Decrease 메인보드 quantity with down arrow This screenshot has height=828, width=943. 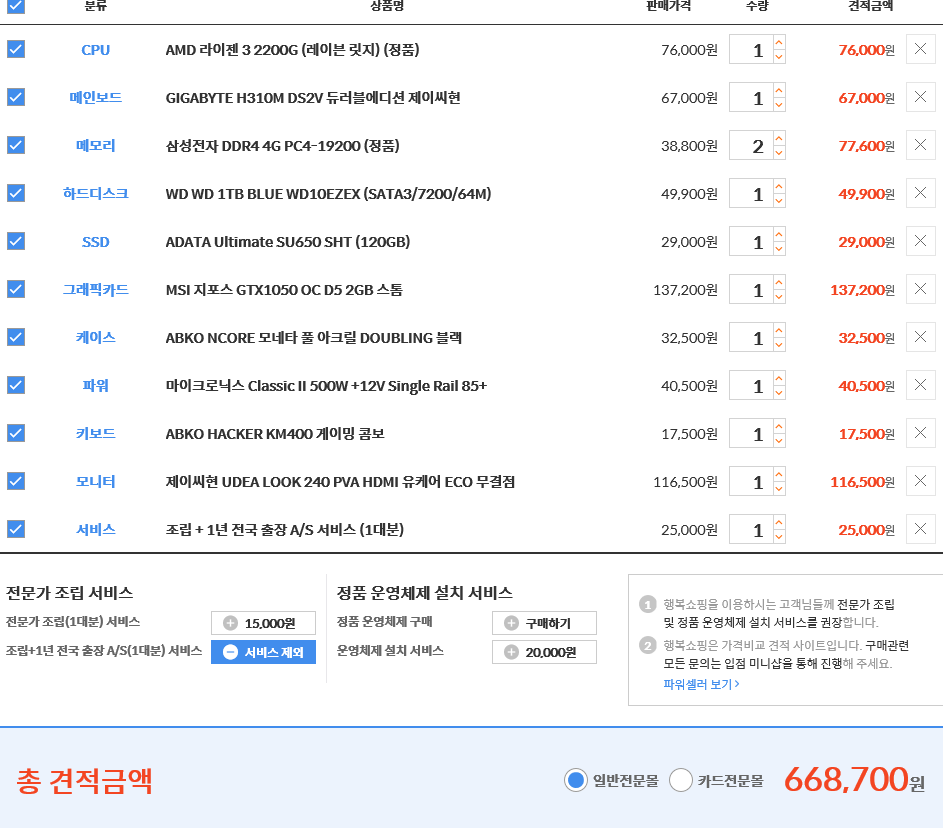click(779, 105)
